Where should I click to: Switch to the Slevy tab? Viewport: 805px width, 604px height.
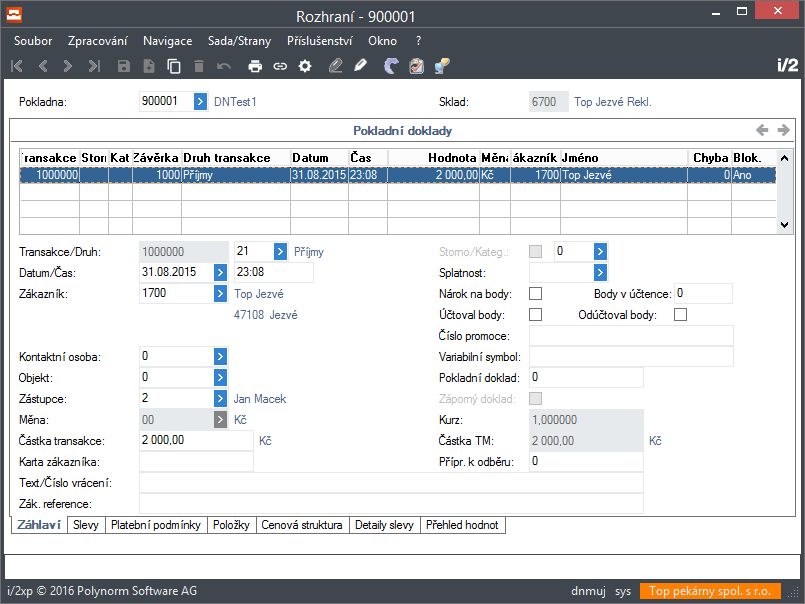pos(86,525)
